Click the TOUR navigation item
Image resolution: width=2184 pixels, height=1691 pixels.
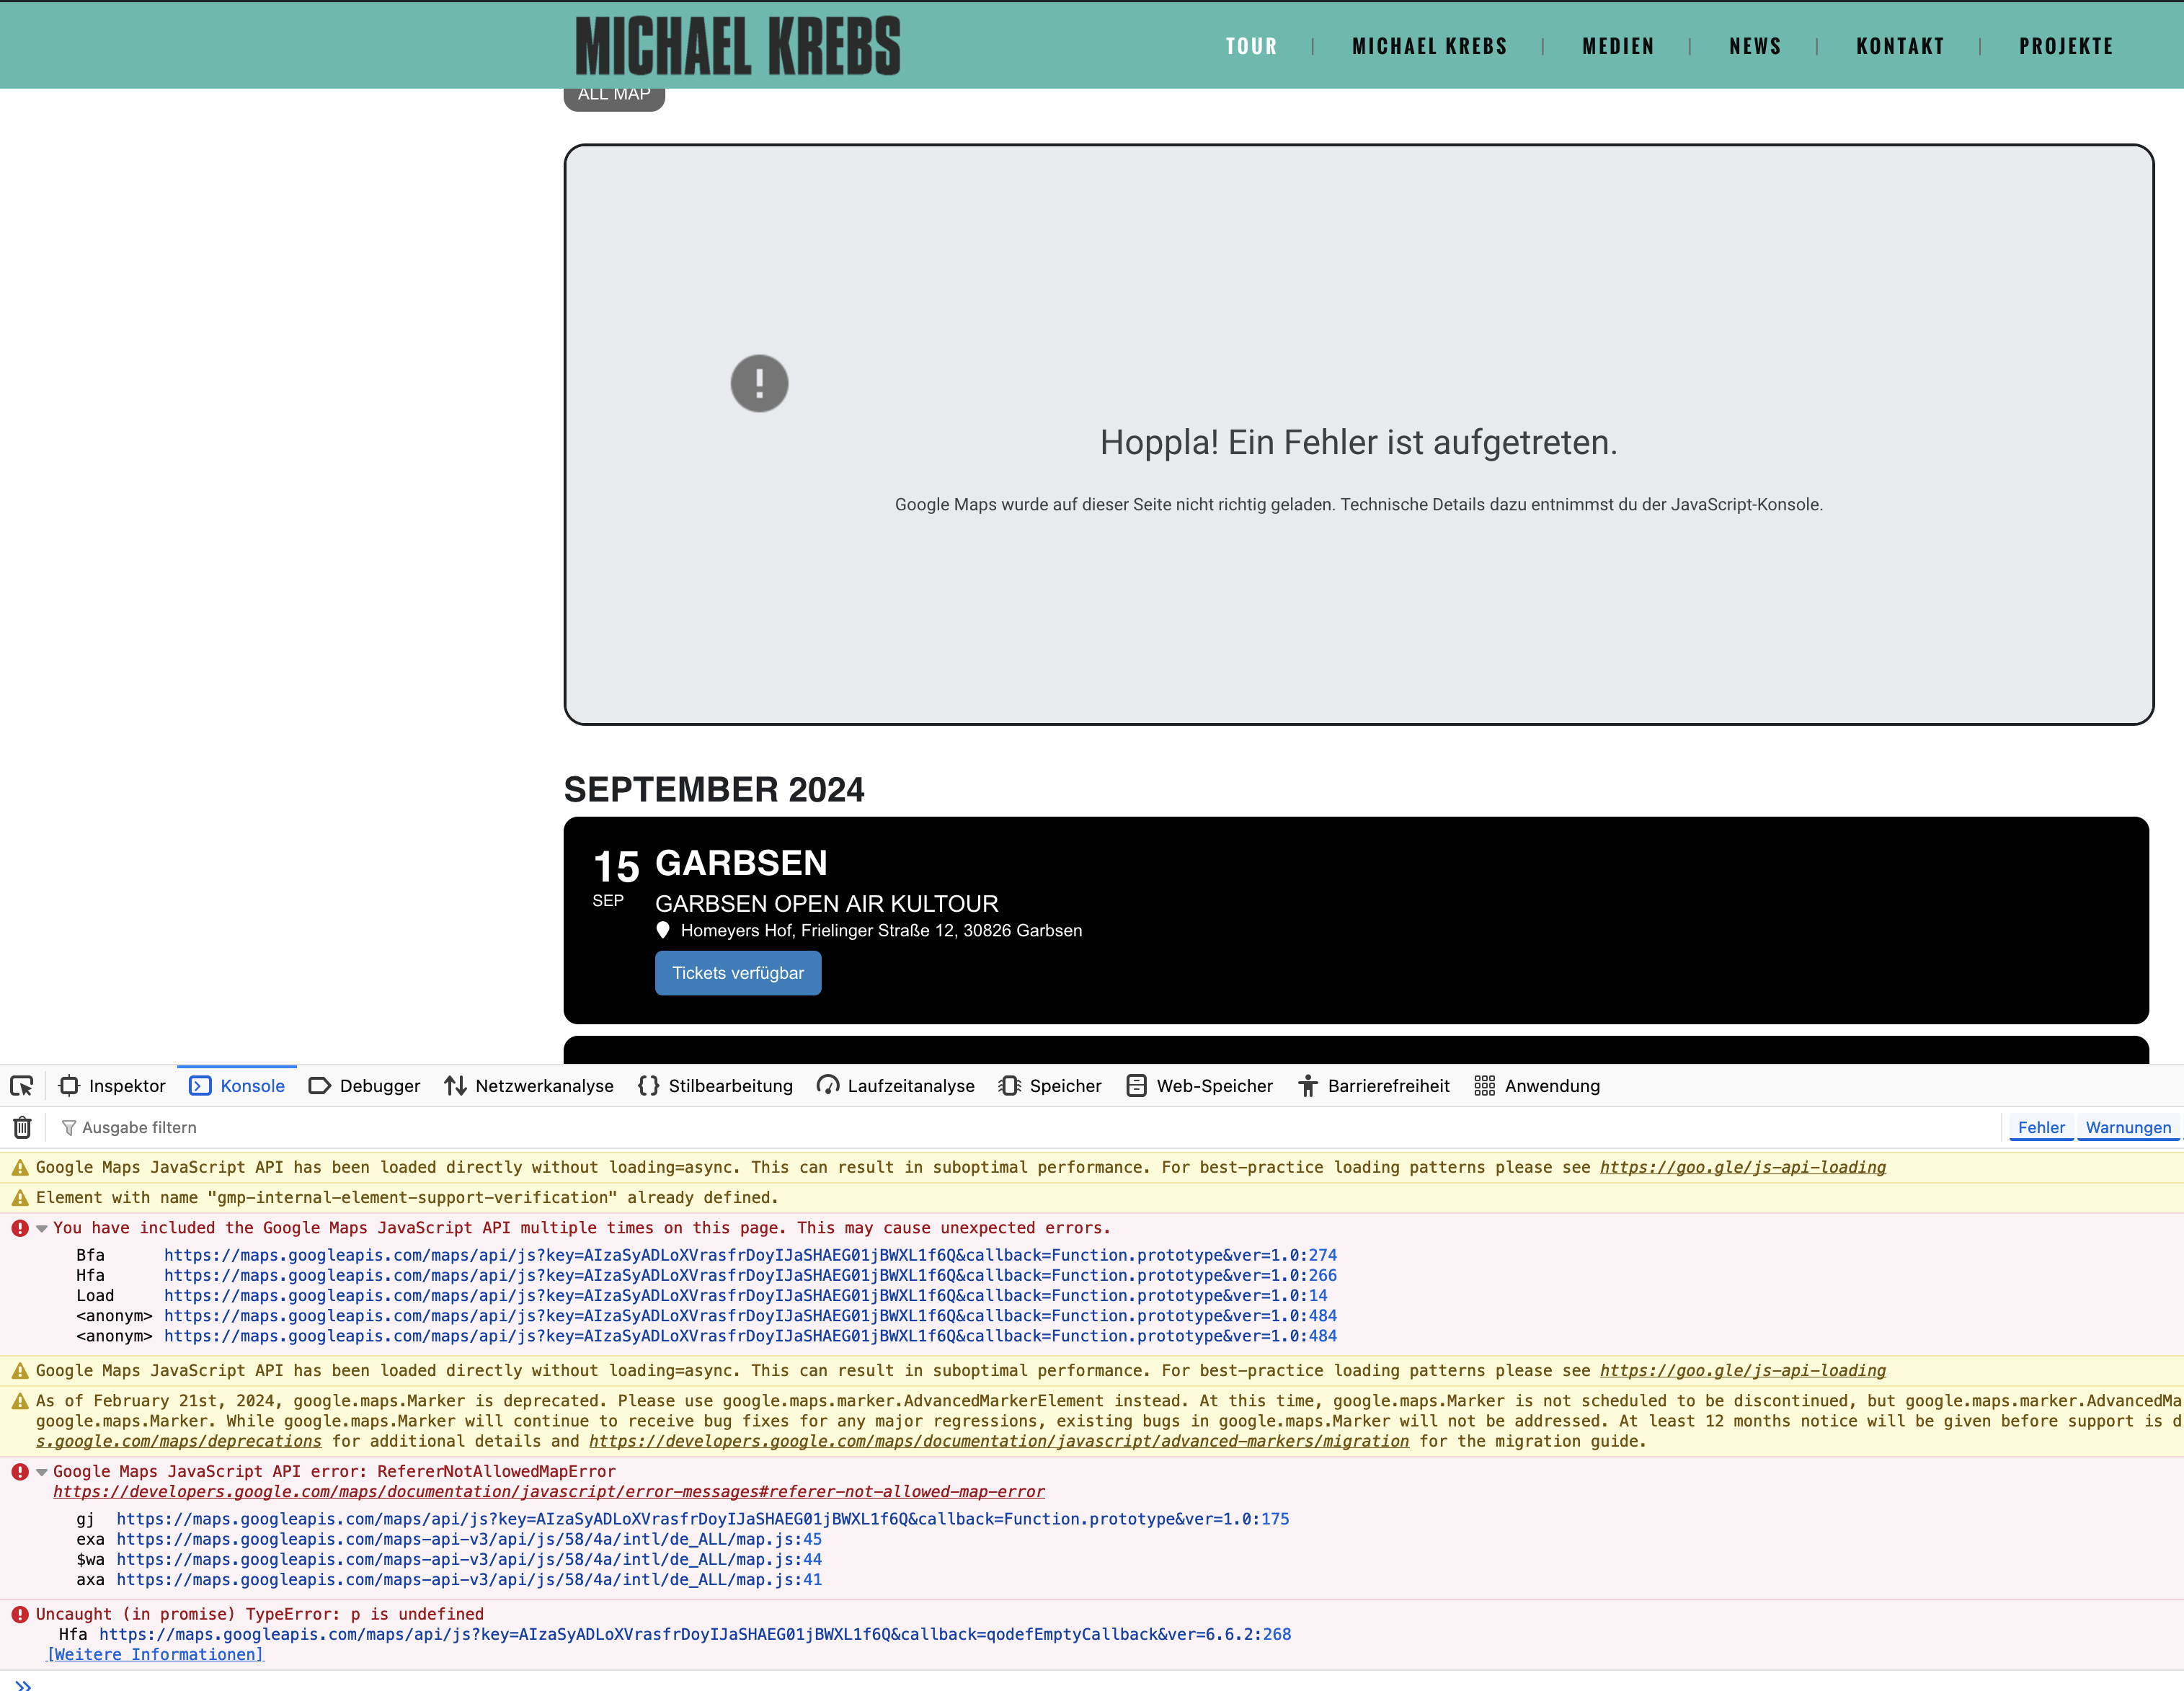coord(1251,46)
